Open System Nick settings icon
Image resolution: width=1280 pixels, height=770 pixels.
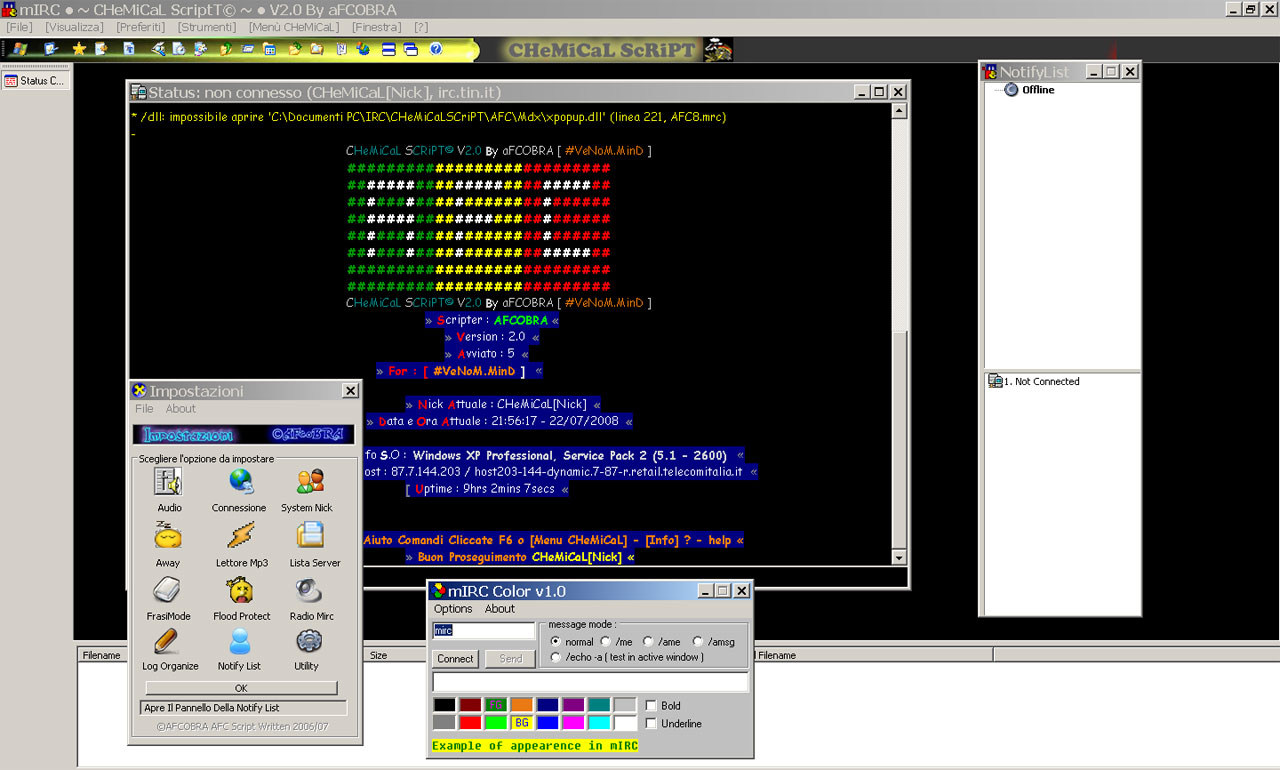[309, 483]
